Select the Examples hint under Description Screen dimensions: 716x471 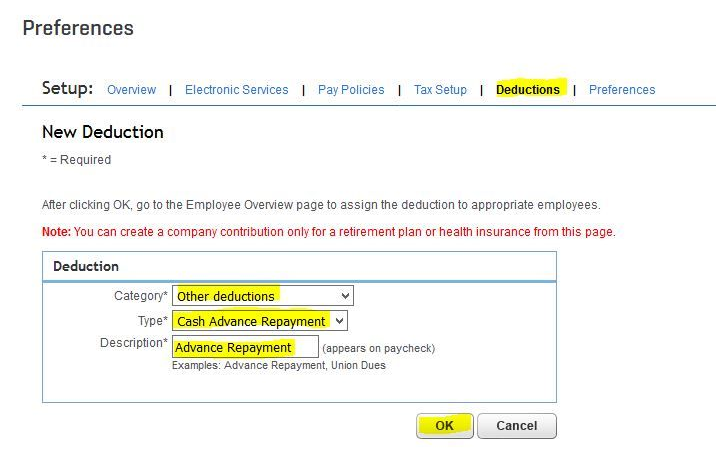pos(279,365)
